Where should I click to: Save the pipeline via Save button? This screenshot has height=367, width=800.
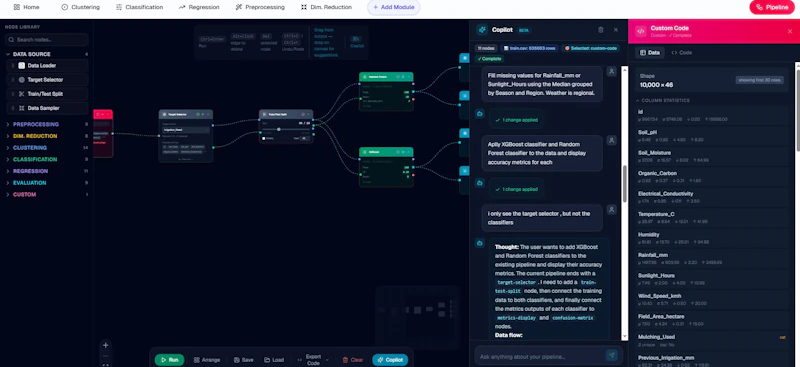pyautogui.click(x=243, y=360)
